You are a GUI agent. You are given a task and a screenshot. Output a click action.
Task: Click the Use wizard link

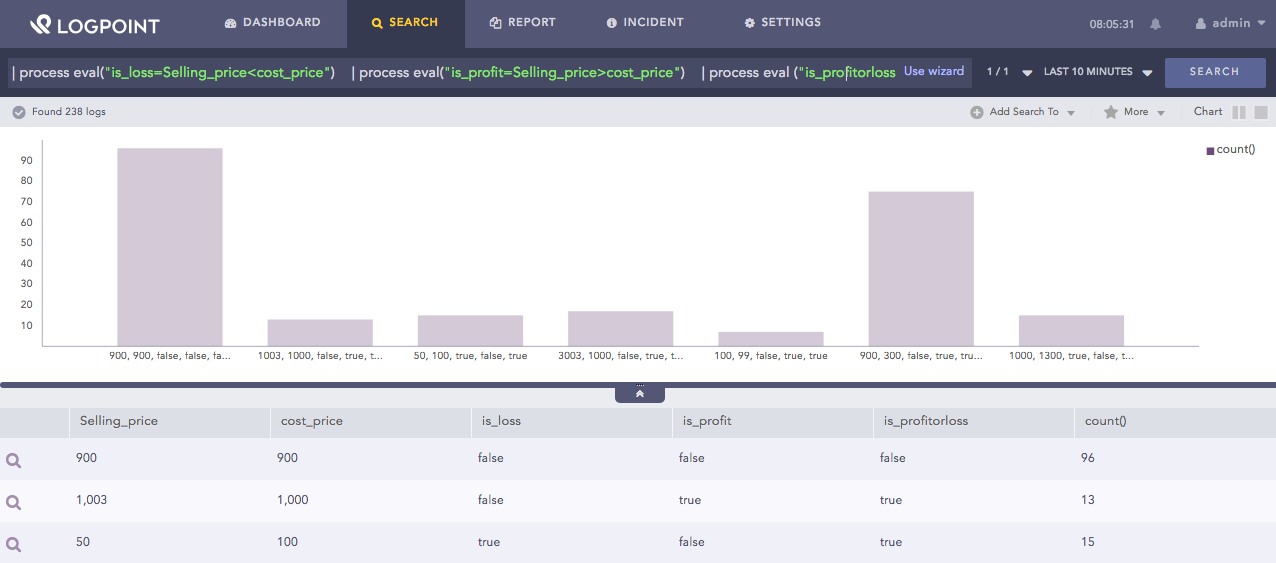click(934, 72)
